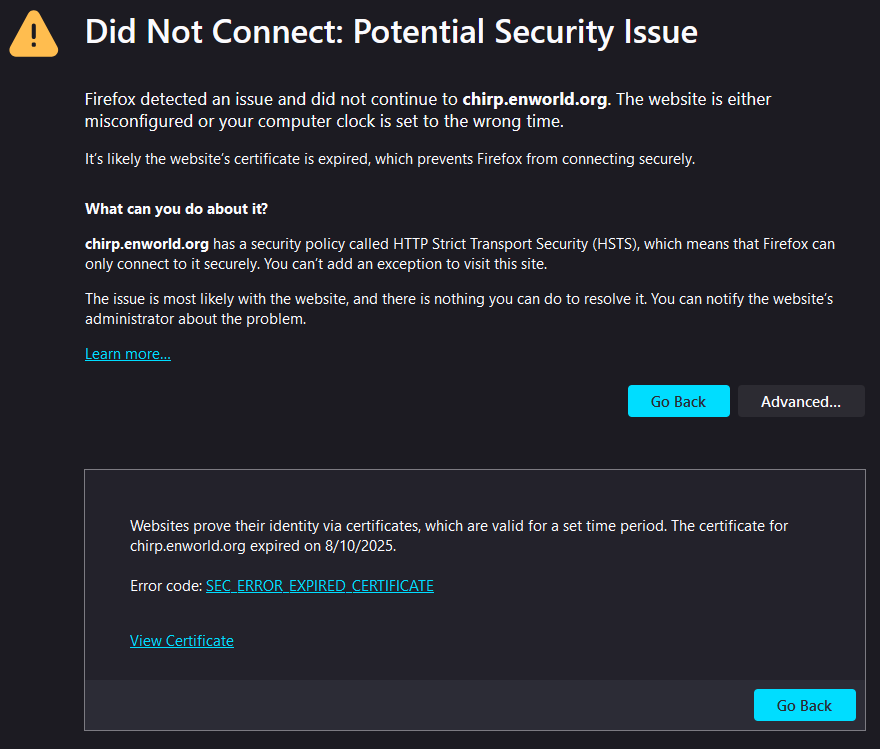This screenshot has width=880, height=749.
Task: Open the Learn more… link
Action: click(x=128, y=354)
